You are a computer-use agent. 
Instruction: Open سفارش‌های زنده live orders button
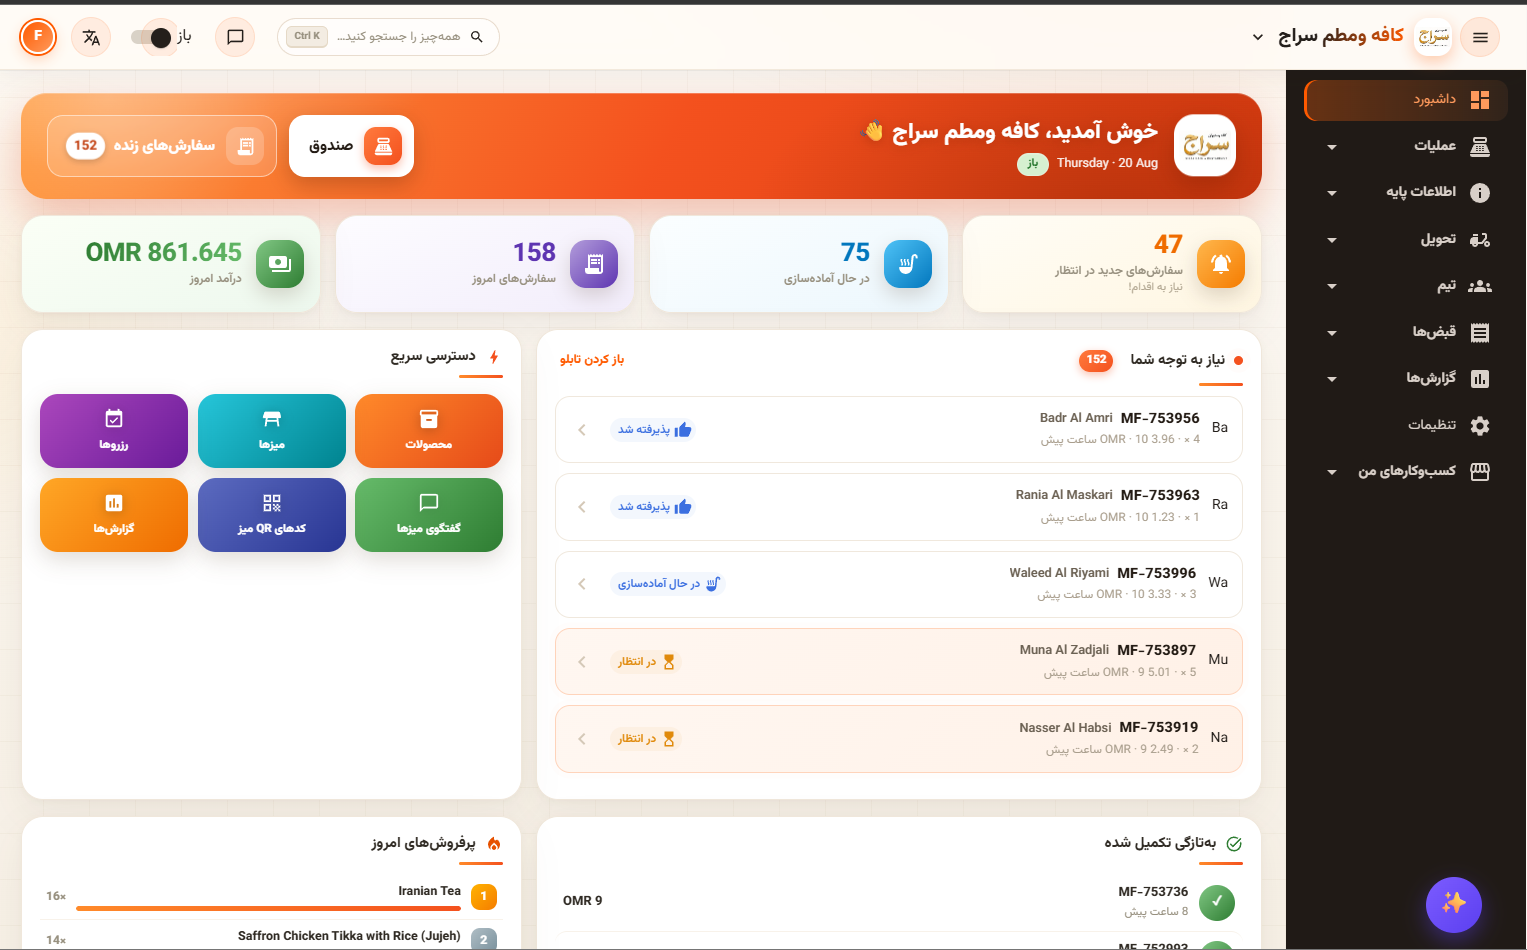[162, 146]
